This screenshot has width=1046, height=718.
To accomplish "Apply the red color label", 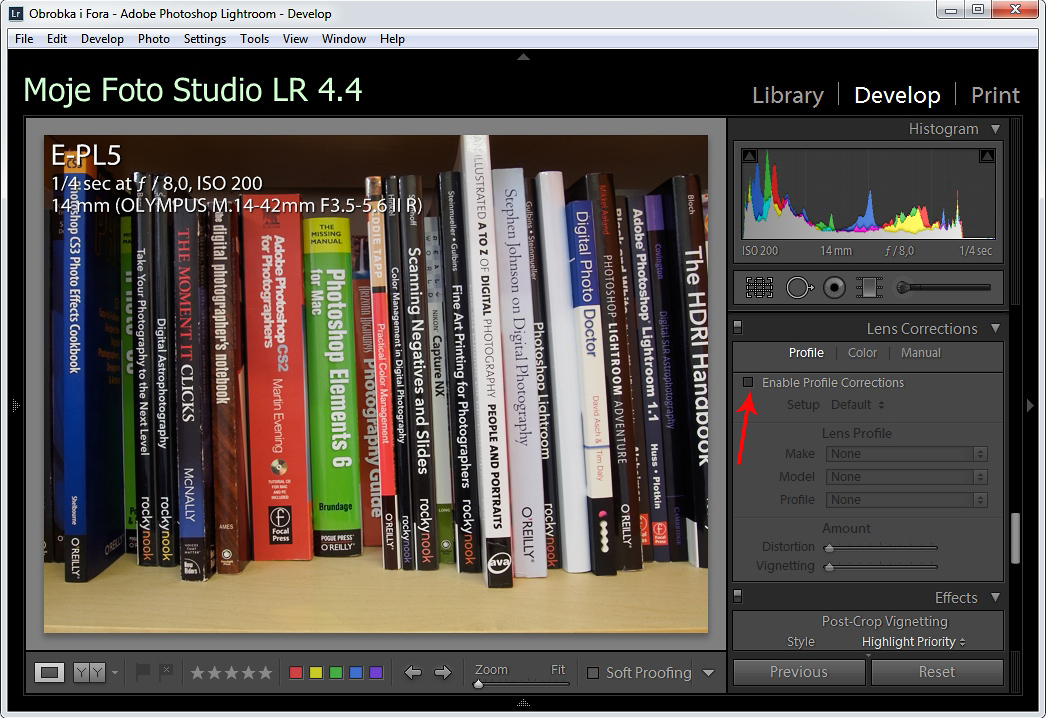I will tap(296, 673).
